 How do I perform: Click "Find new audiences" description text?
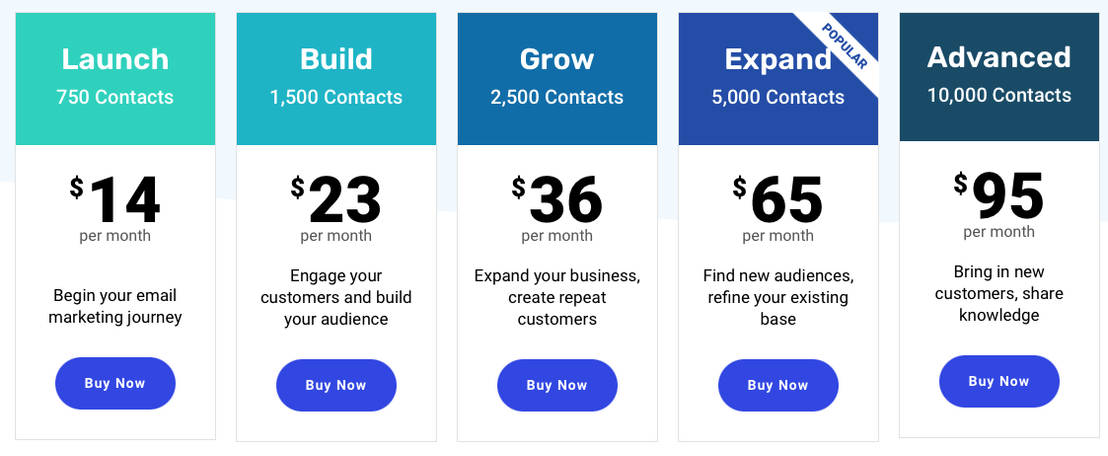(778, 276)
